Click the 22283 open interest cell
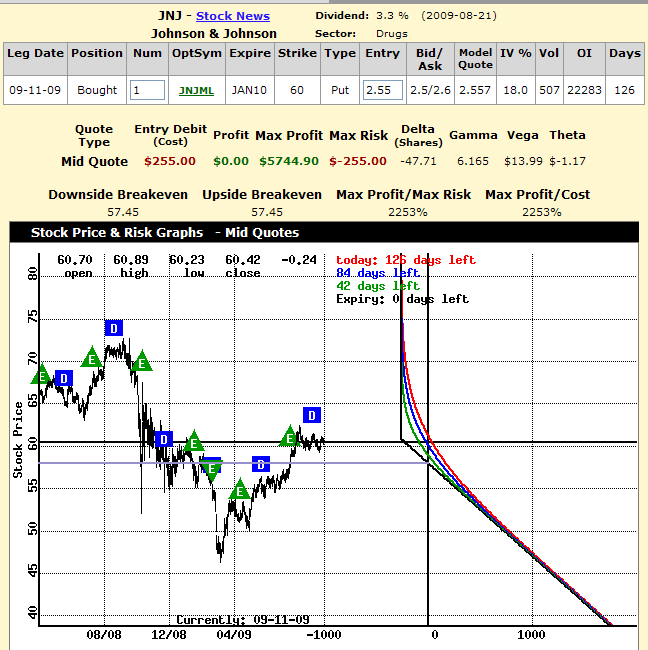This screenshot has height=650, width=648. coord(584,90)
